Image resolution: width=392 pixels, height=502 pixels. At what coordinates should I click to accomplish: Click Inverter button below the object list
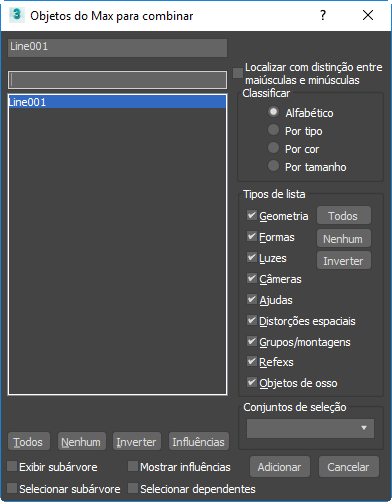coord(137,442)
